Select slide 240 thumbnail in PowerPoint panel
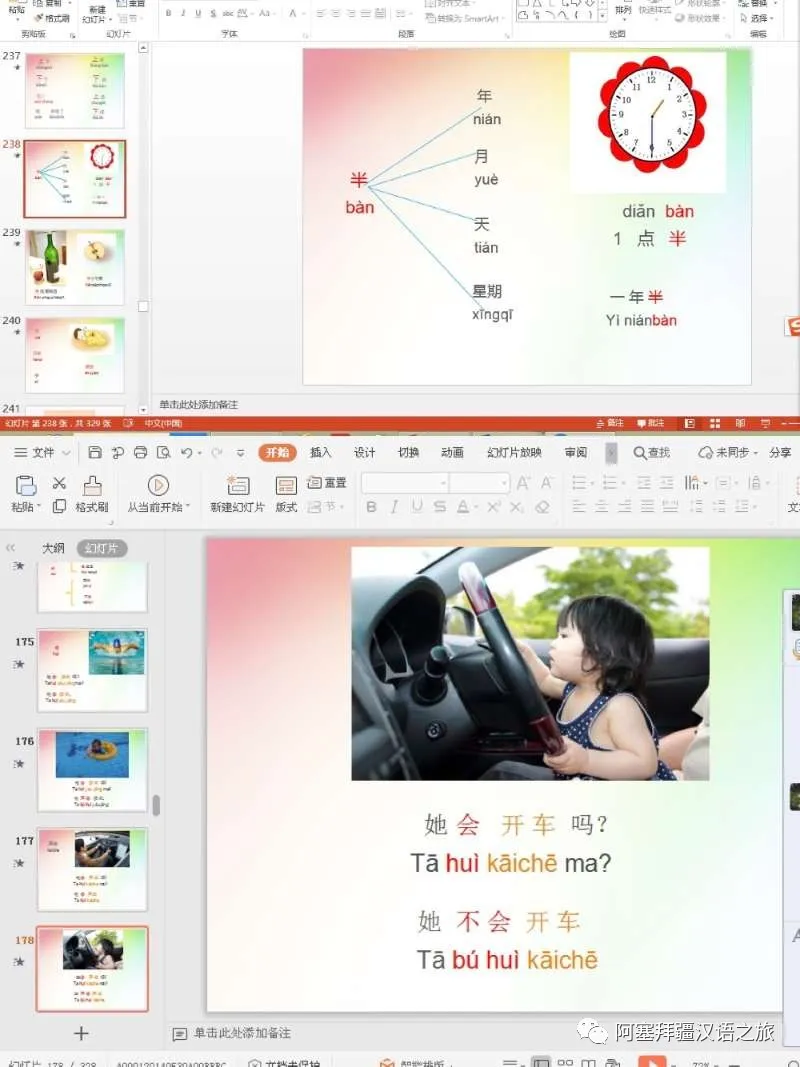This screenshot has height=1067, width=800. [x=75, y=355]
